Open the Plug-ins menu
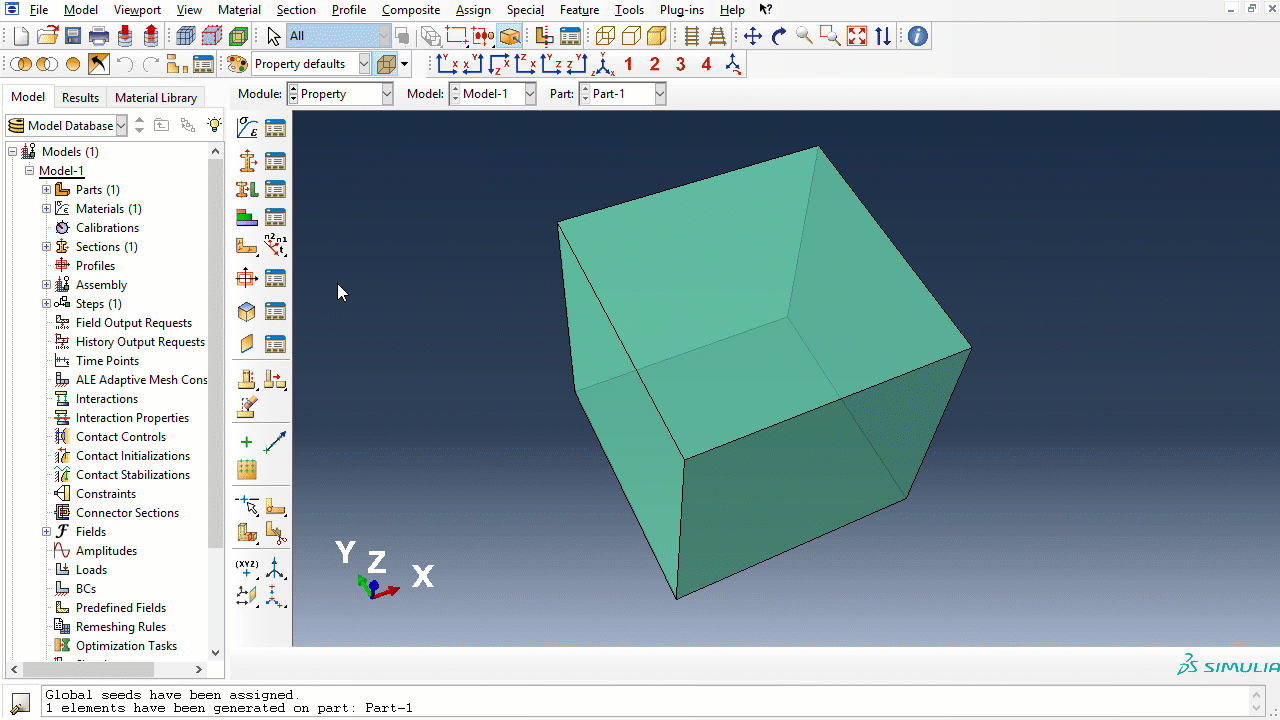This screenshot has width=1280, height=720. coord(682,10)
